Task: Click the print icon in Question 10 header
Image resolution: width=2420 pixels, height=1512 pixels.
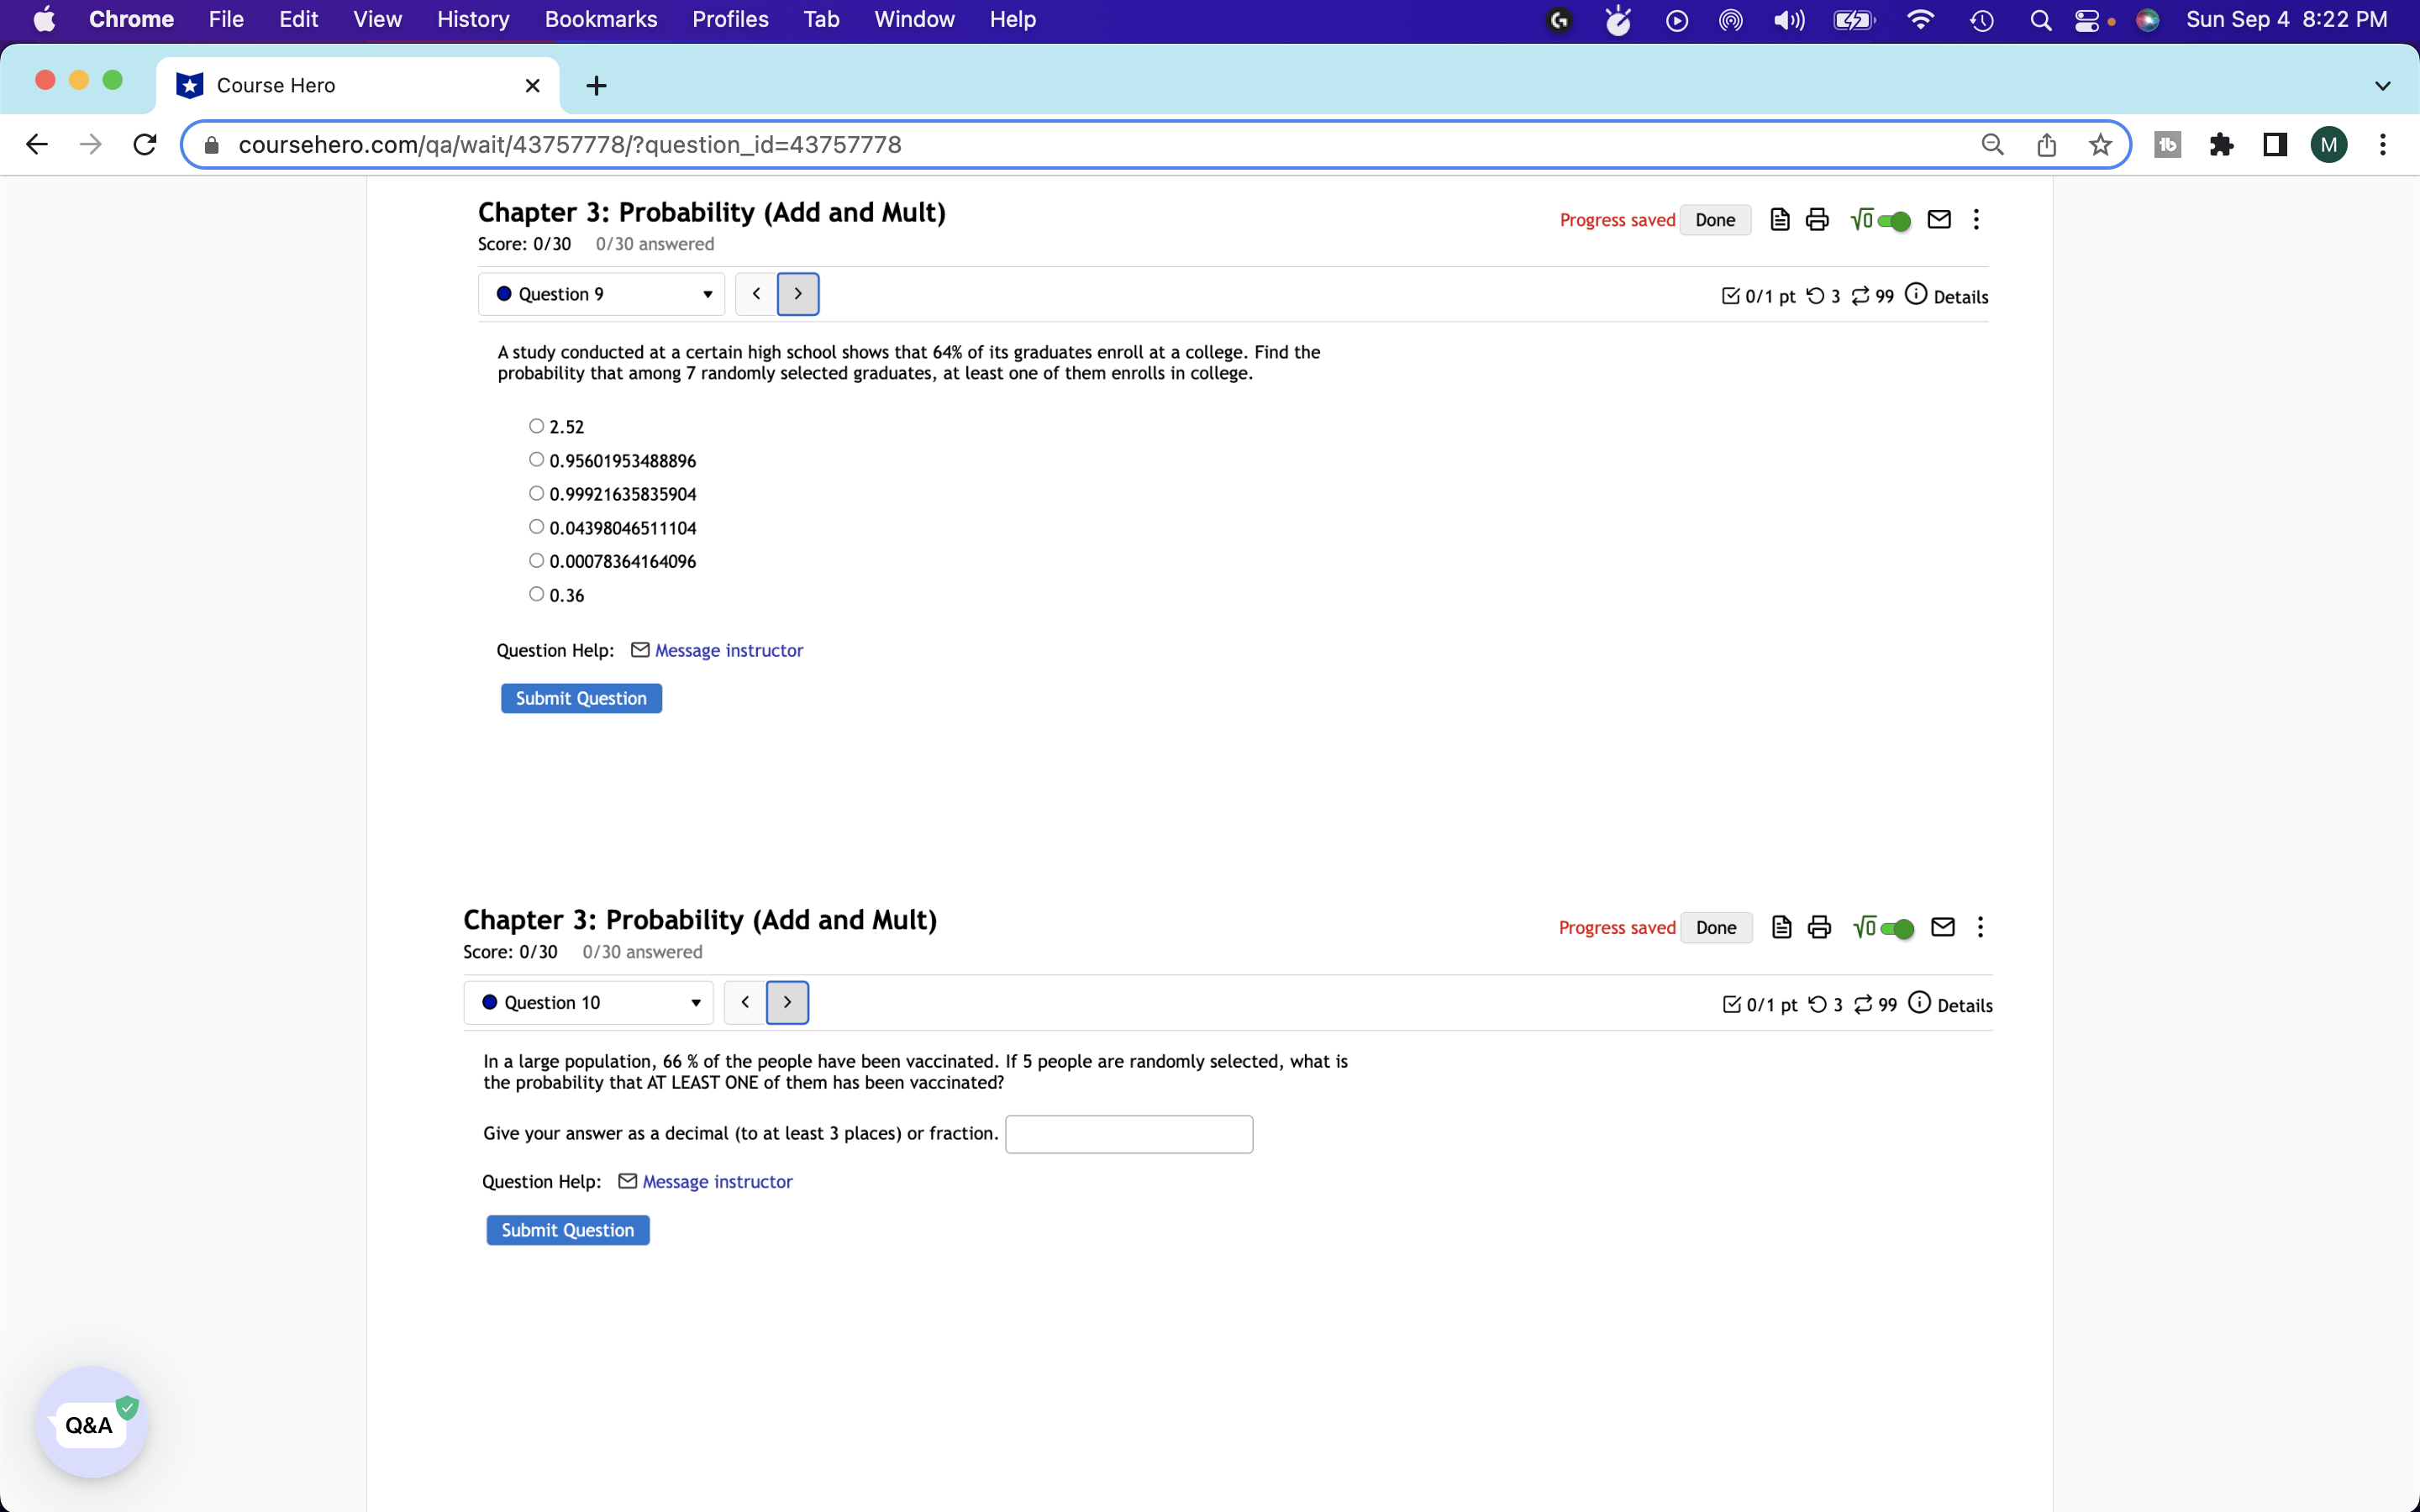Action: tap(1819, 927)
